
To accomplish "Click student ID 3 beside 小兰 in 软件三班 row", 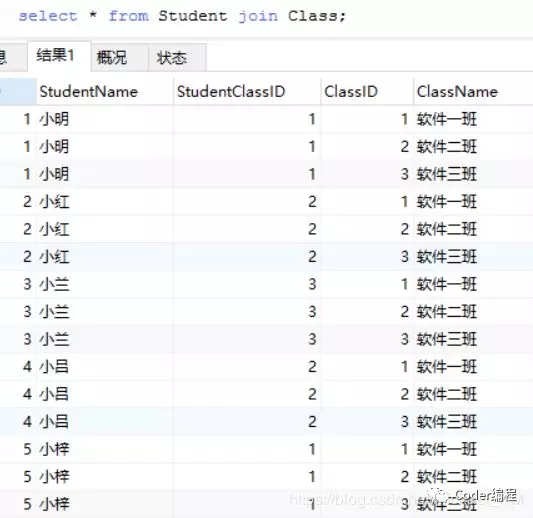I will [27, 340].
